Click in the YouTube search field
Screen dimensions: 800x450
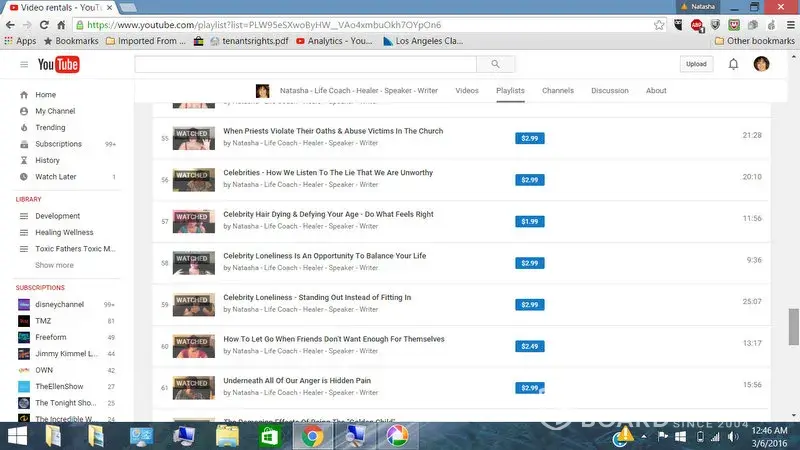305,64
